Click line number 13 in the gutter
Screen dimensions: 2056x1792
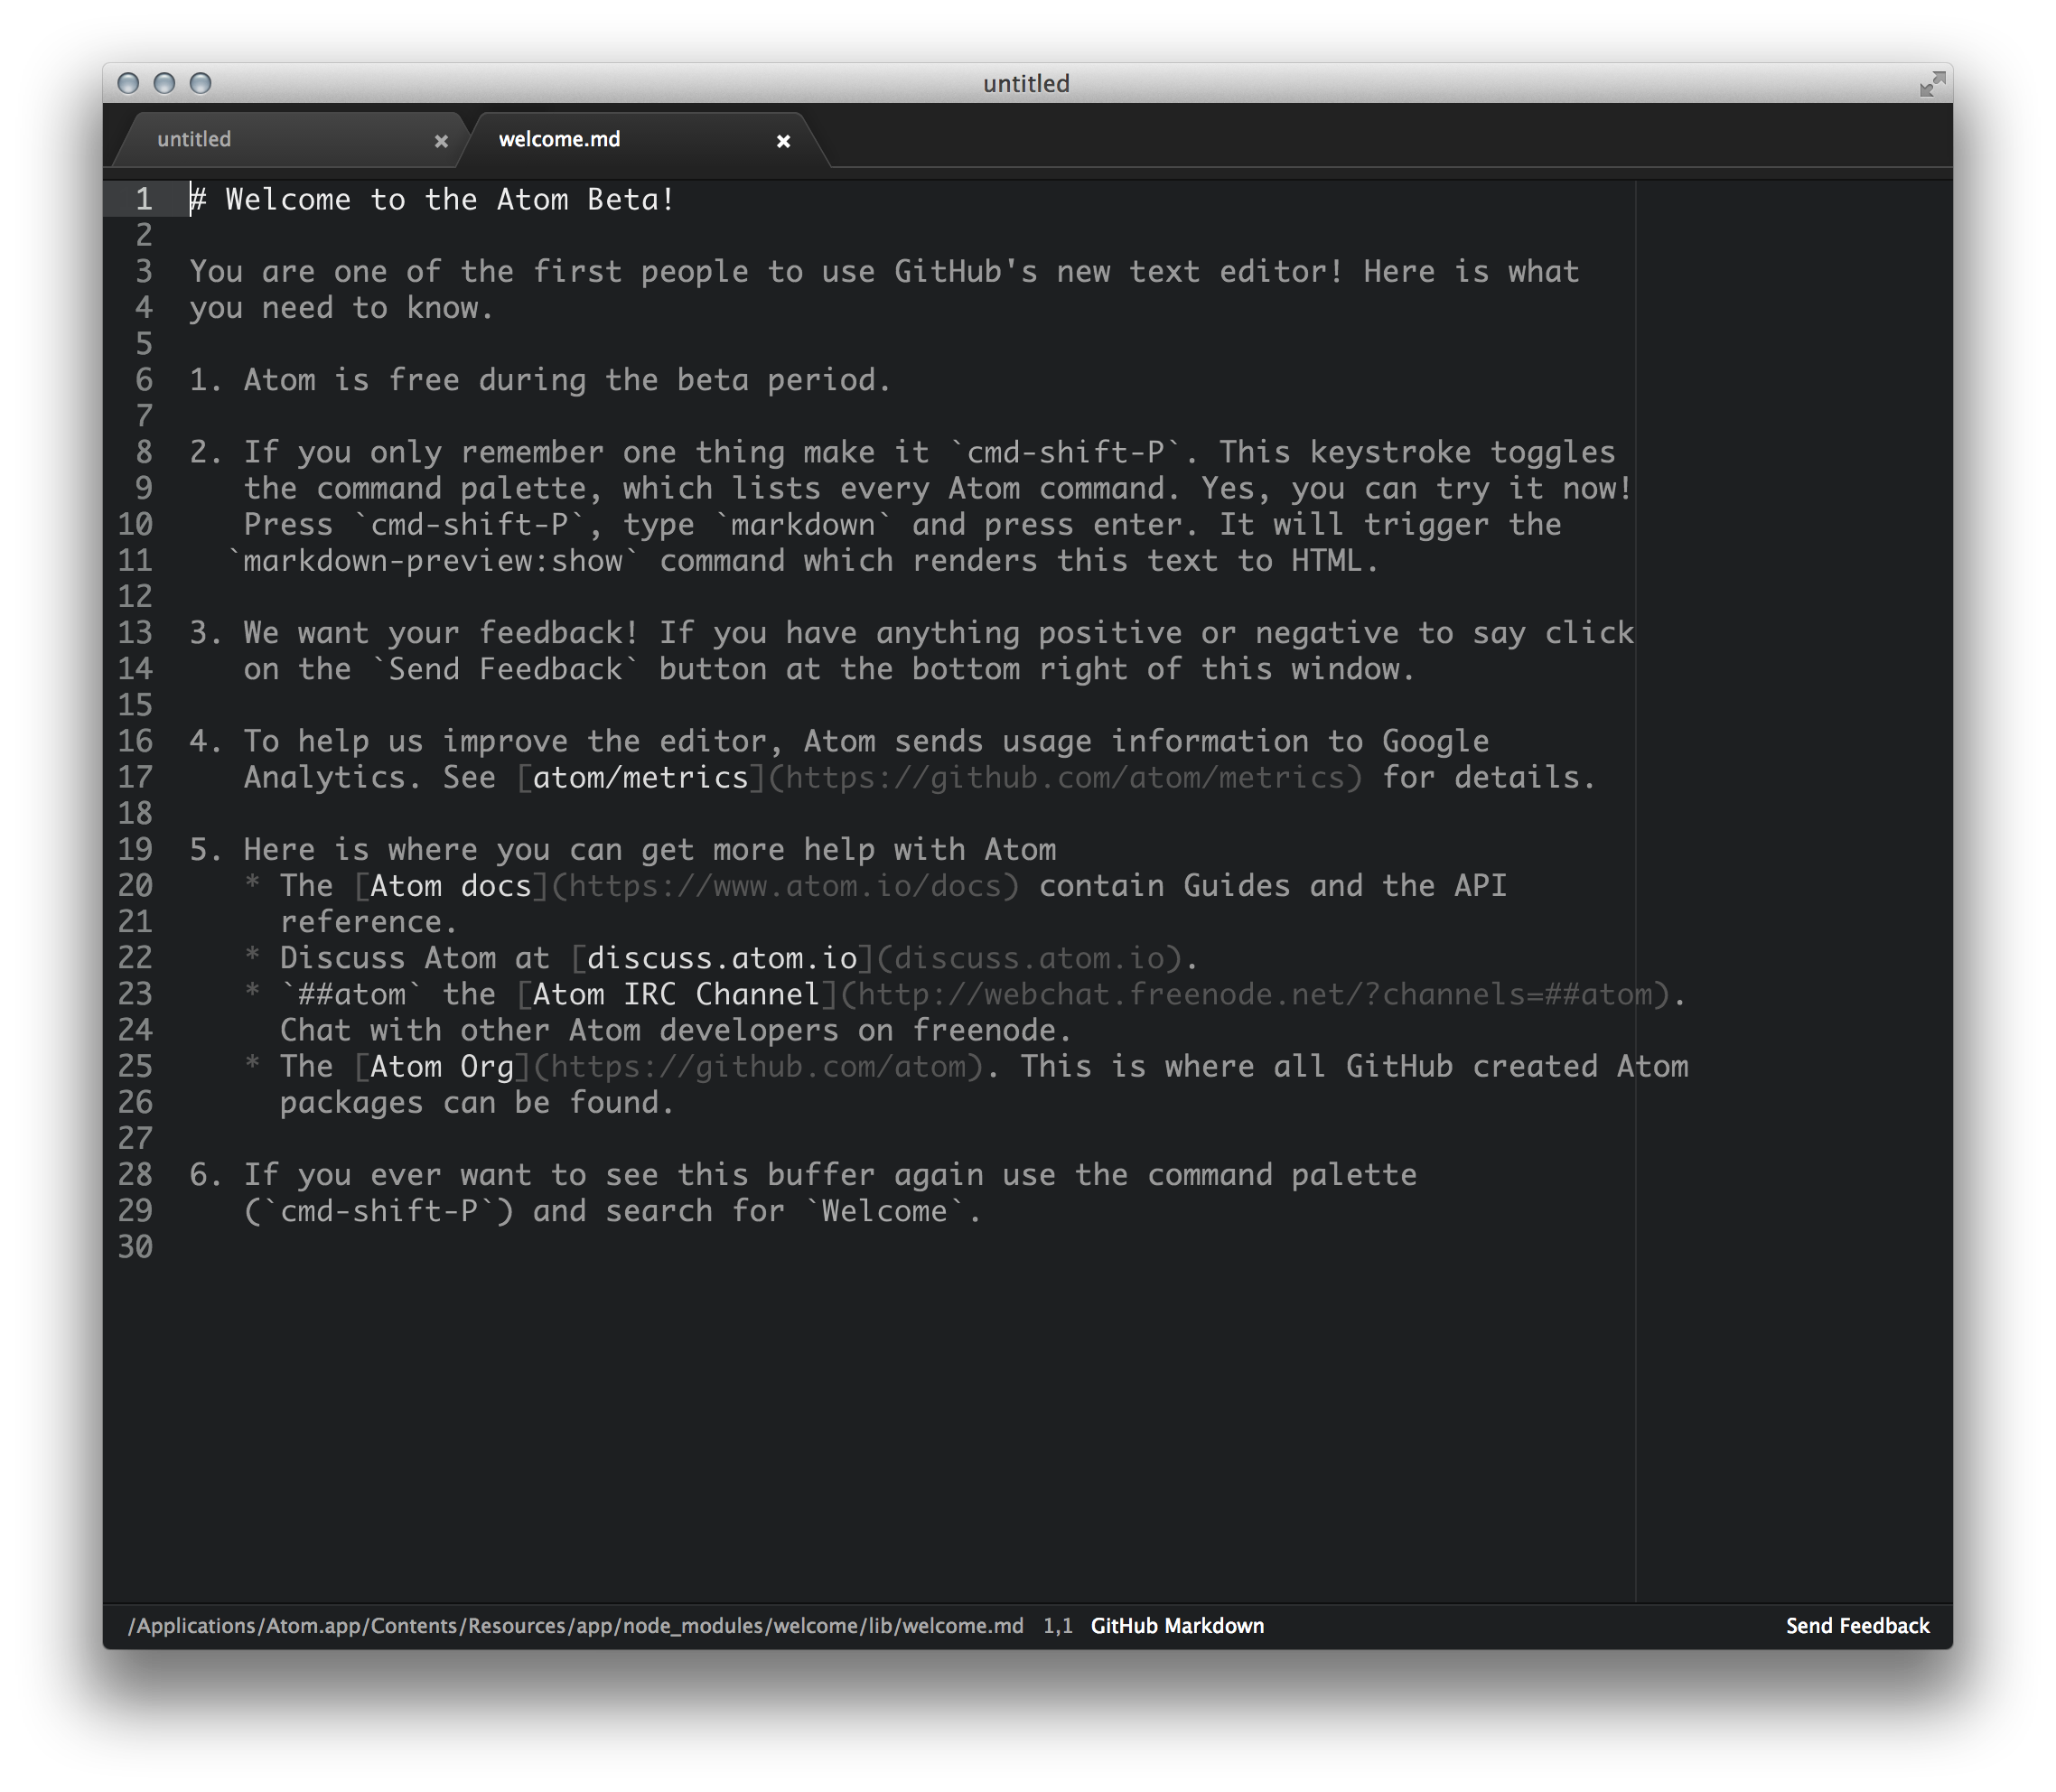pos(135,632)
